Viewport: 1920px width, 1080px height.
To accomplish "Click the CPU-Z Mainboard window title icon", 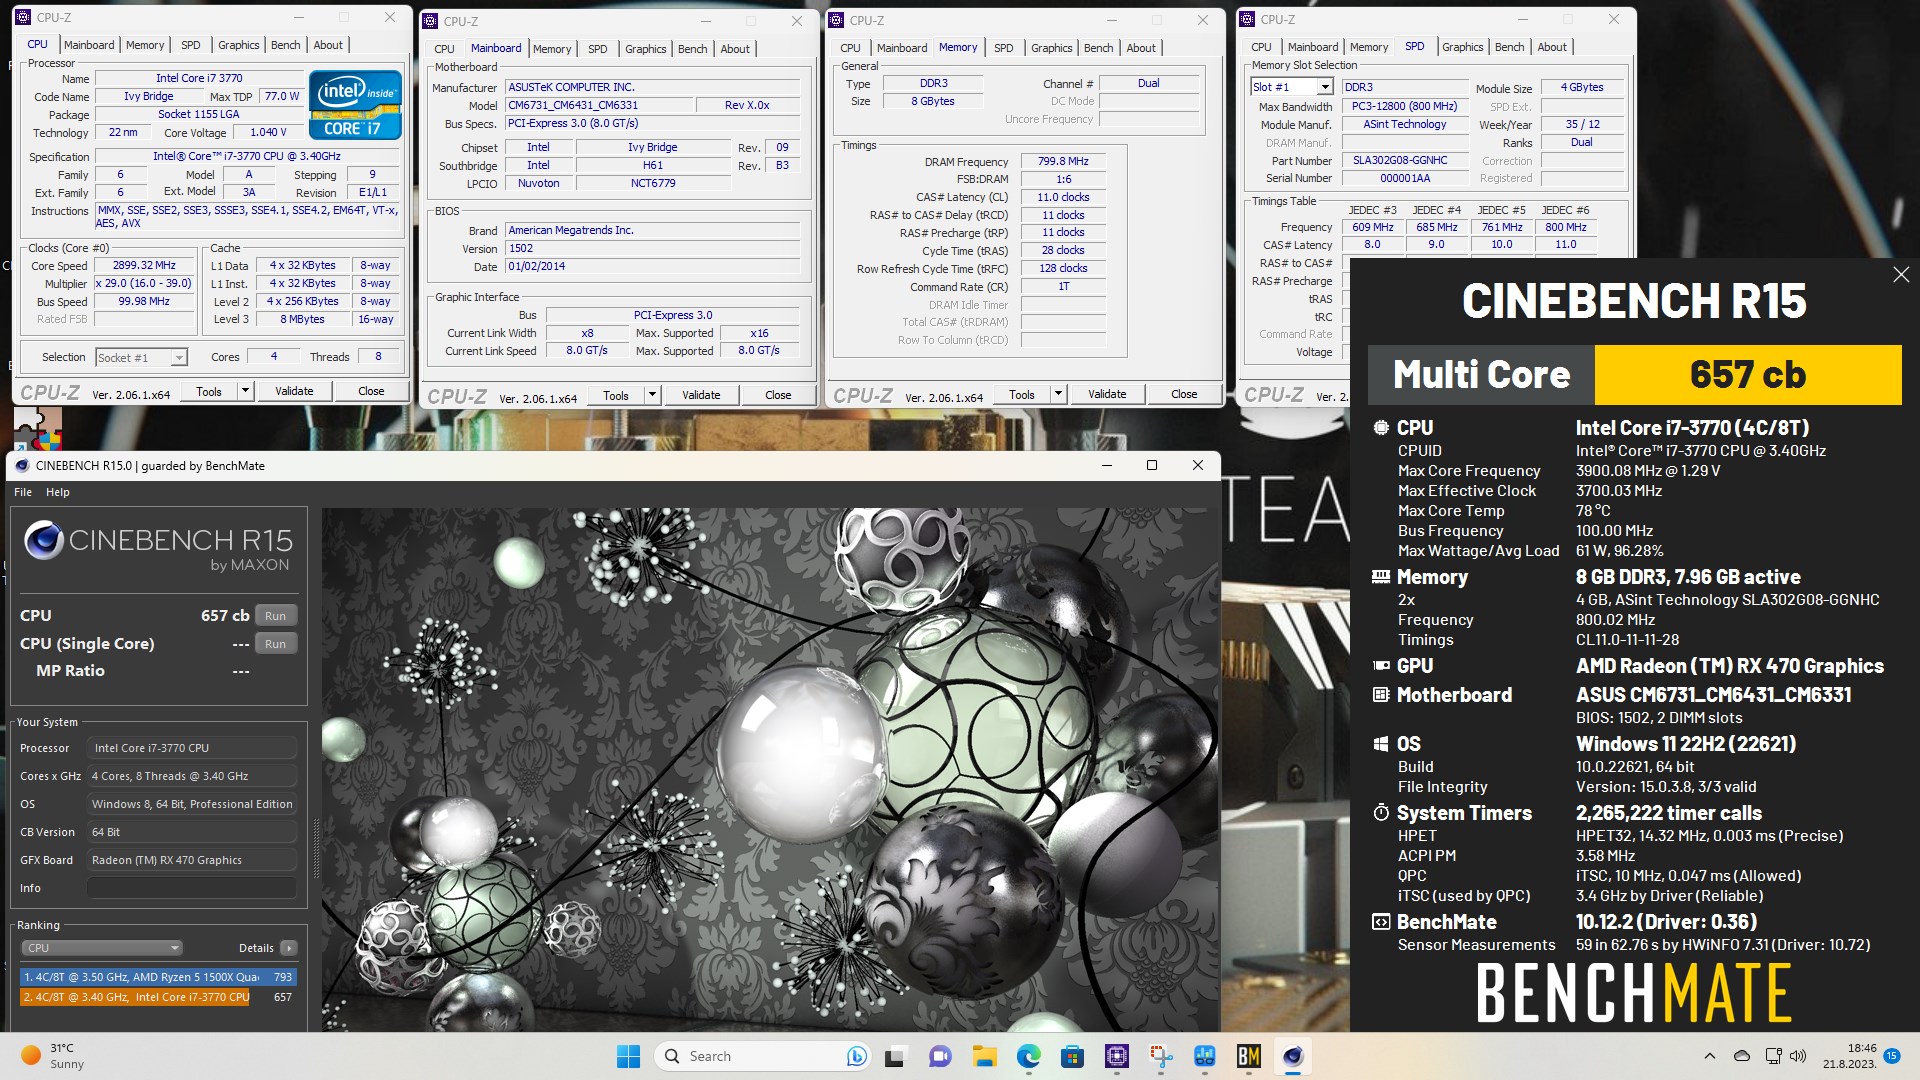I will pos(430,21).
